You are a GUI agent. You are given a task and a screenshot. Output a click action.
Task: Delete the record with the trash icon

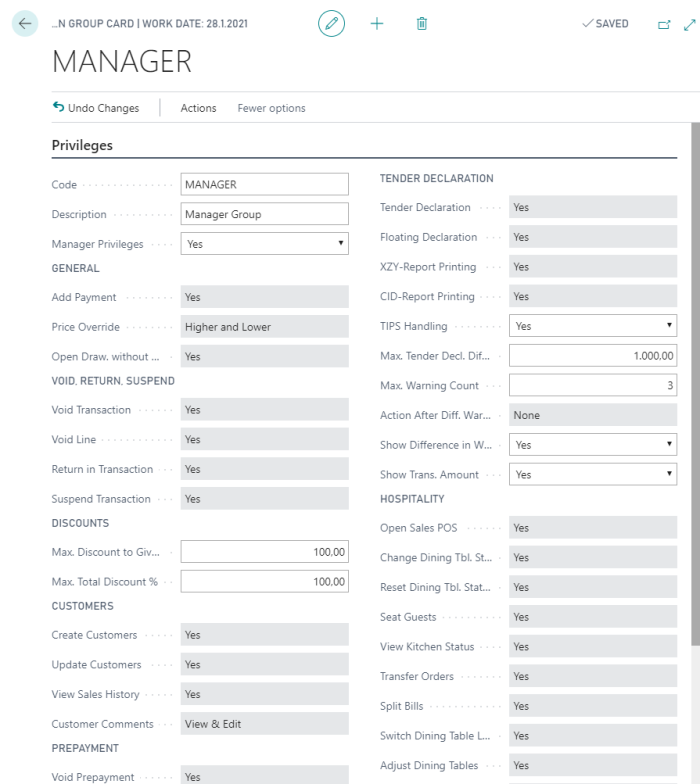pos(422,24)
